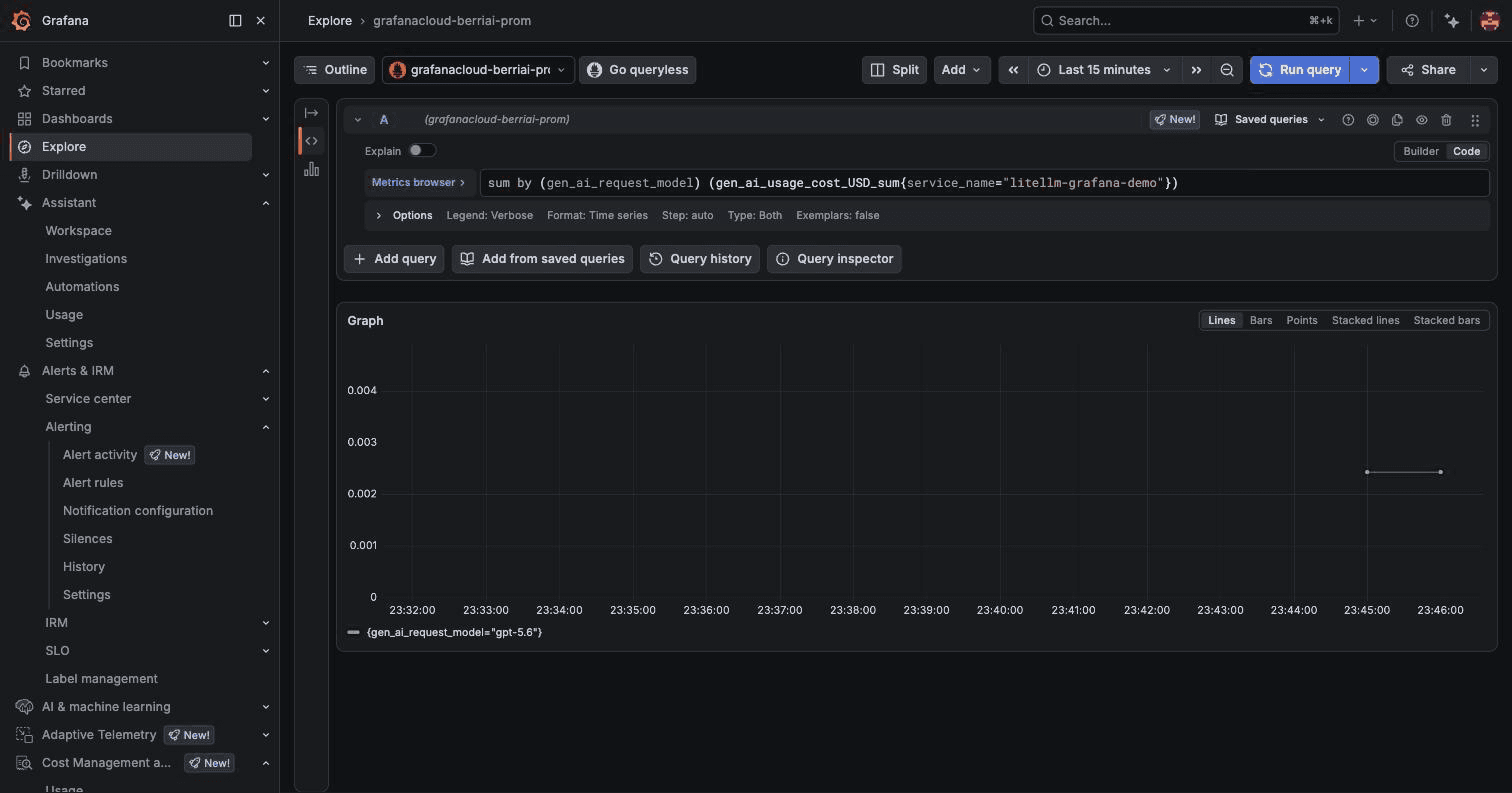This screenshot has width=1512, height=793.
Task: Open the data source picker grafanacloud-berriai-prom
Action: point(478,70)
